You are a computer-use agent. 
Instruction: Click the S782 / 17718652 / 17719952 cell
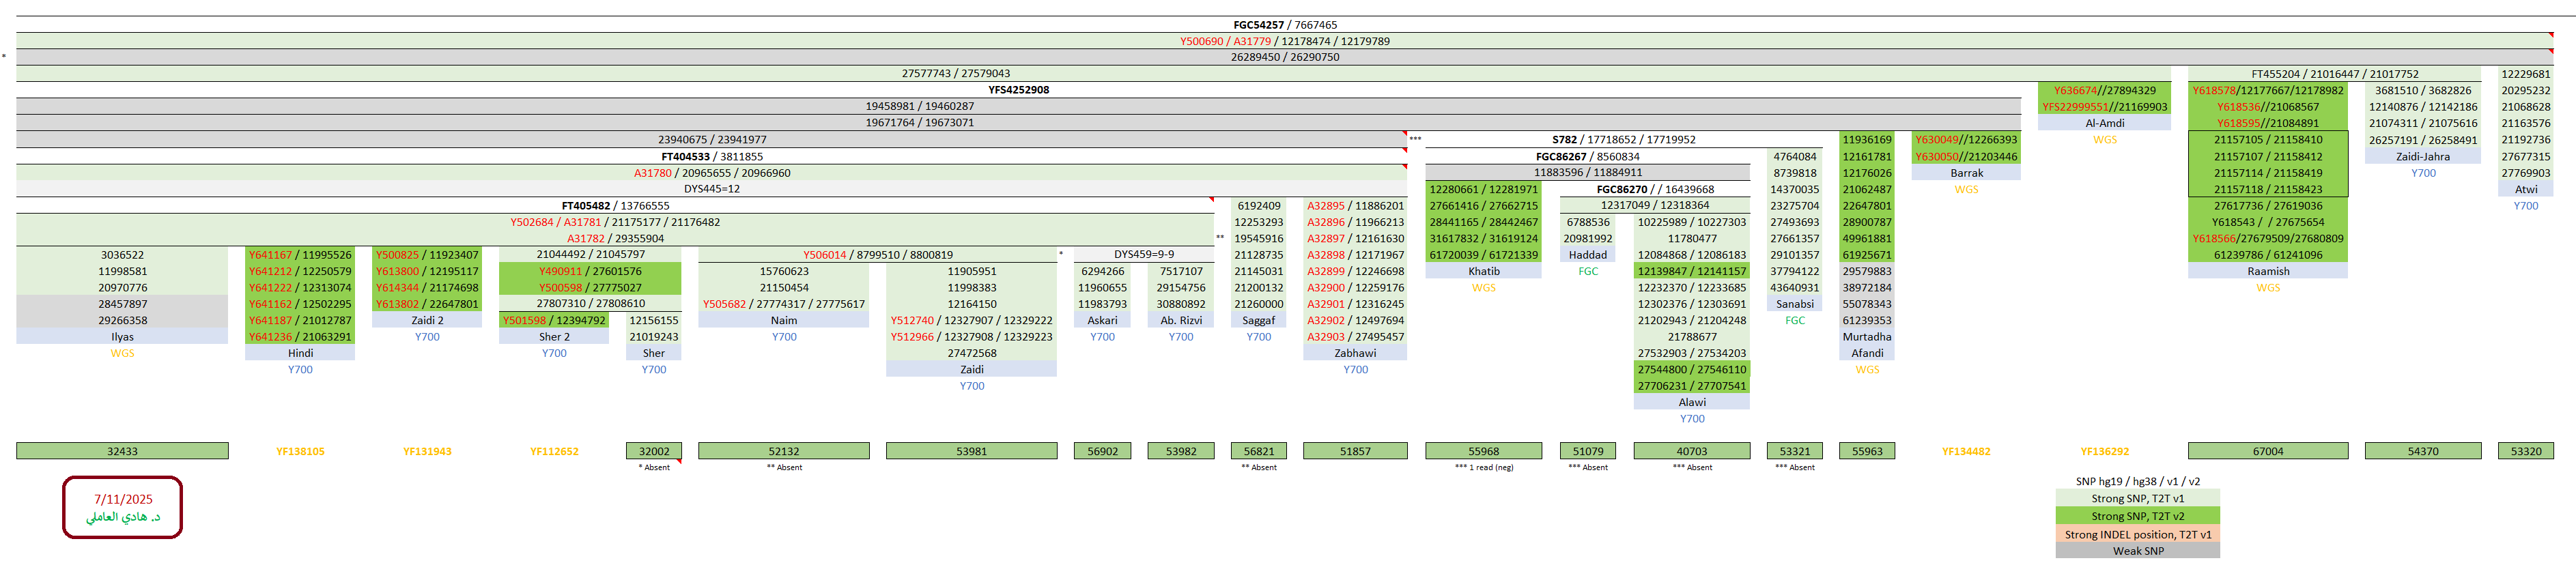coord(1623,140)
